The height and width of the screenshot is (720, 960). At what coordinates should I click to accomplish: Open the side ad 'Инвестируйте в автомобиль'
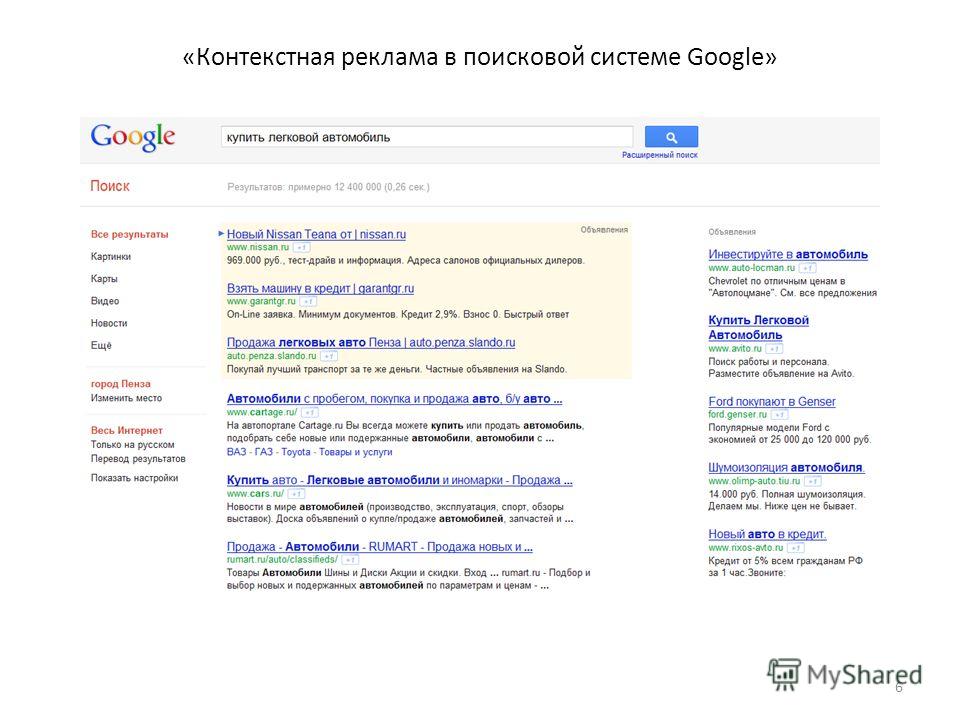pyautogui.click(x=788, y=254)
